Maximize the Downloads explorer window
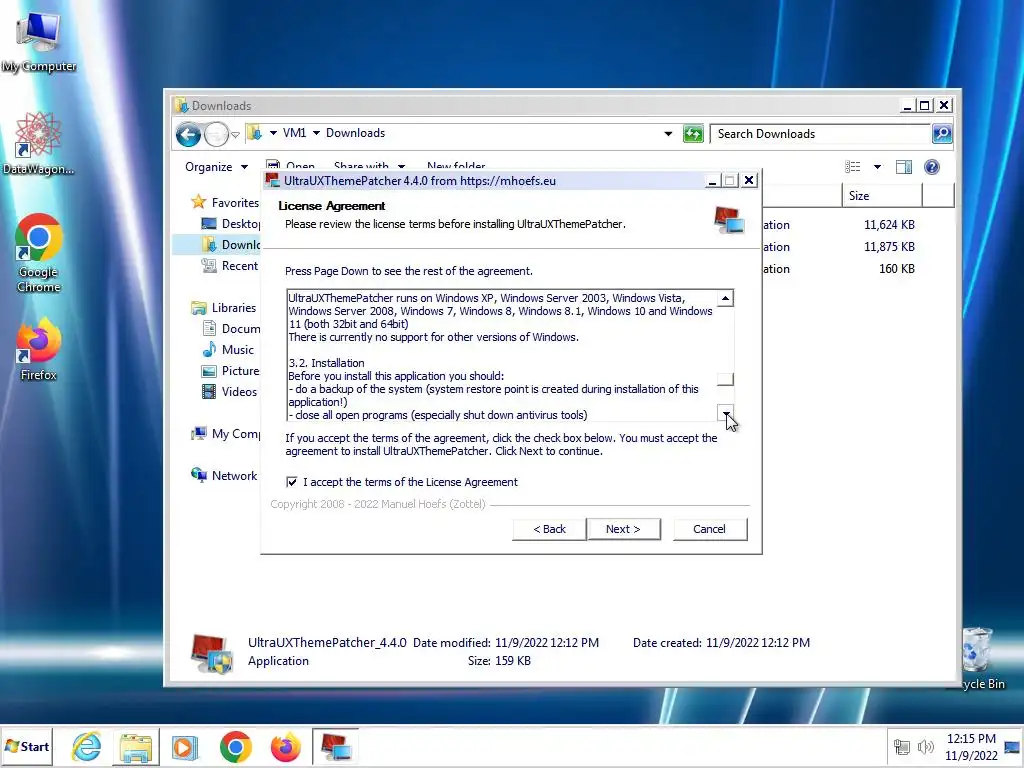This screenshot has width=1024, height=768. pos(924,105)
